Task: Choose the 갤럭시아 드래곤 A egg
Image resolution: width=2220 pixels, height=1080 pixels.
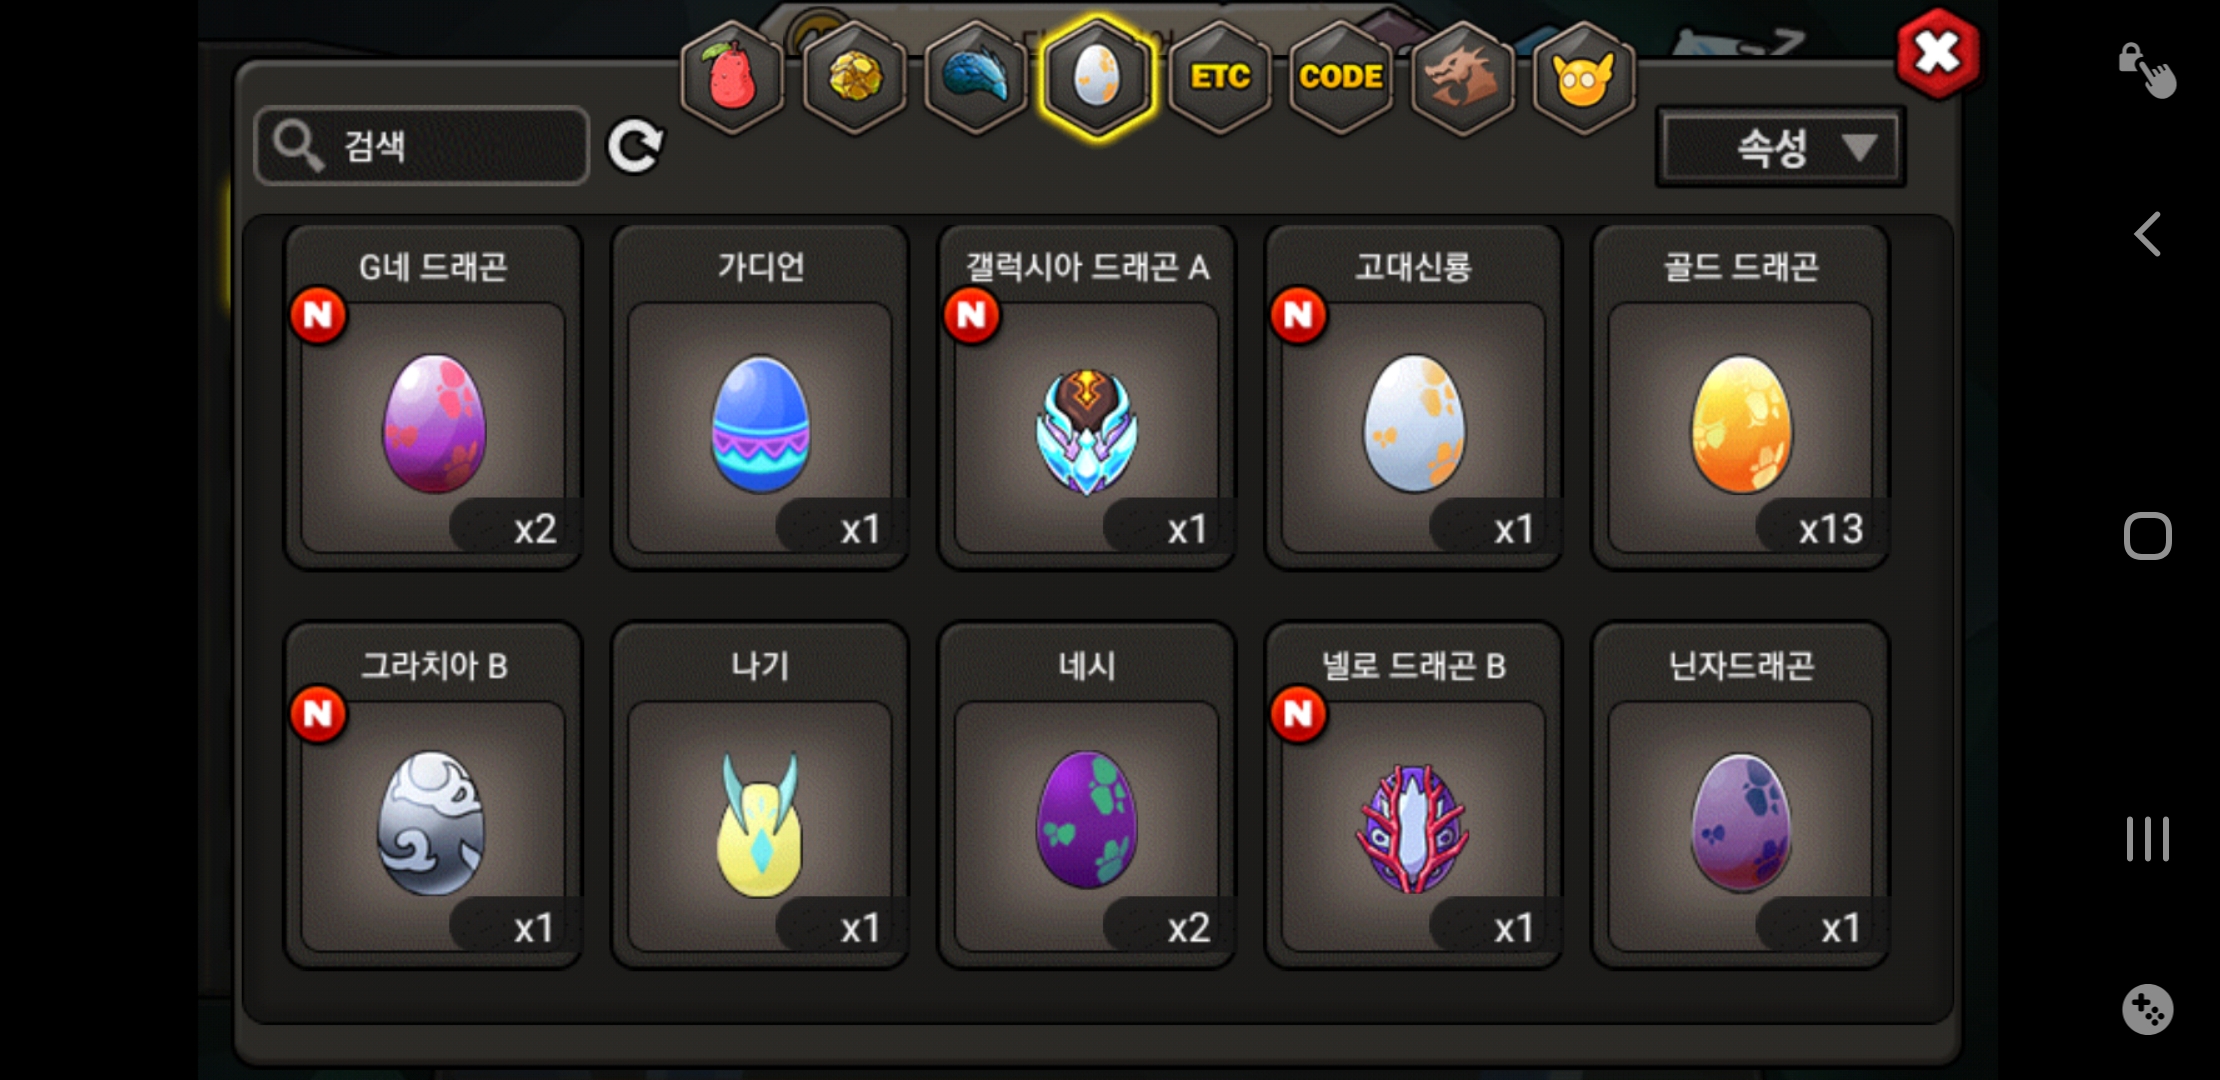Action: coord(1087,397)
